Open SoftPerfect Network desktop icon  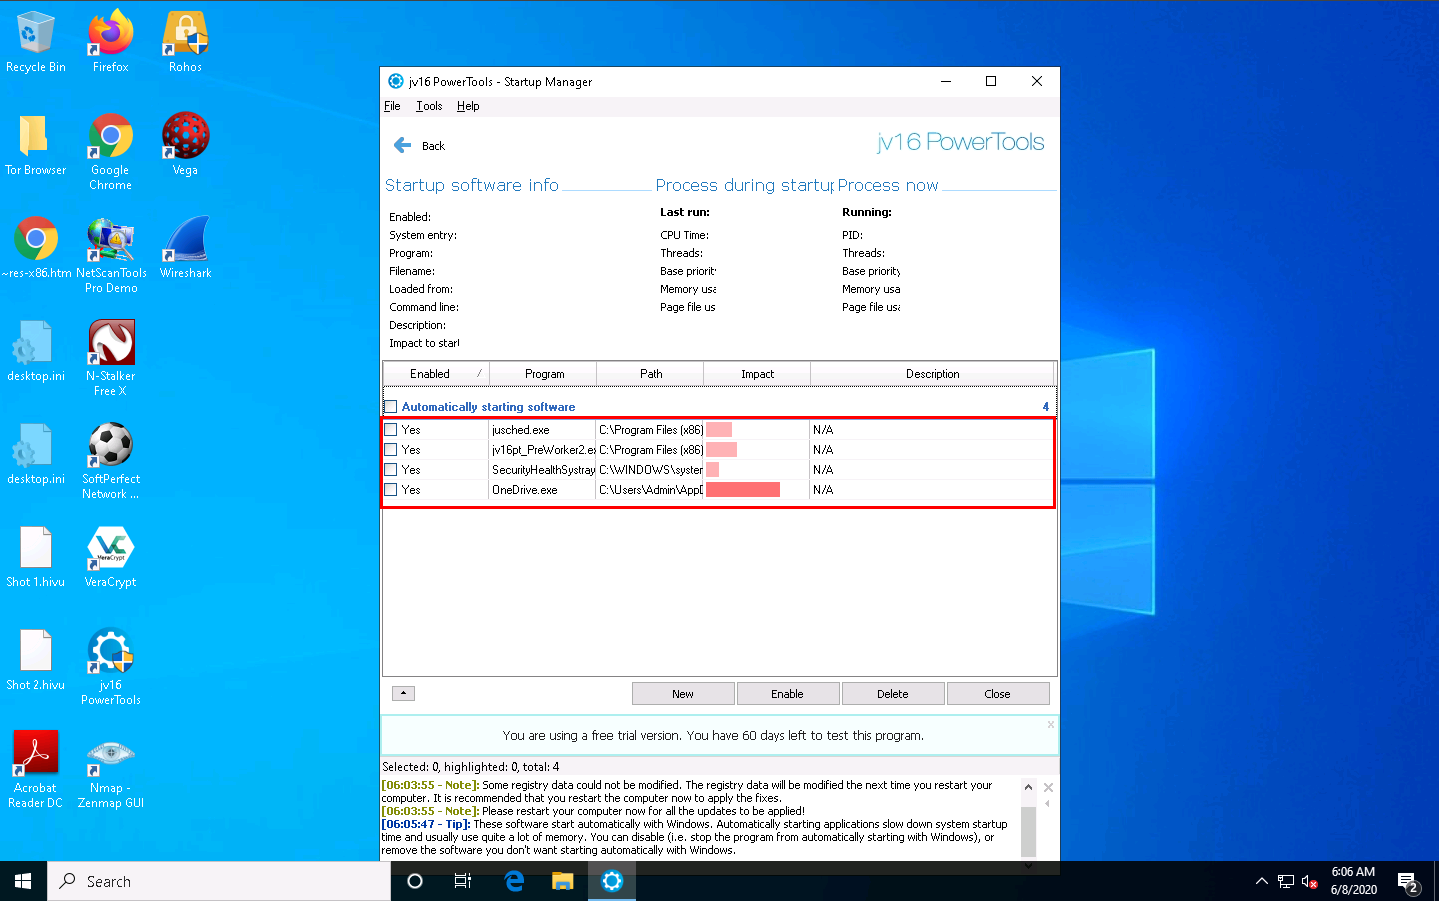111,461
